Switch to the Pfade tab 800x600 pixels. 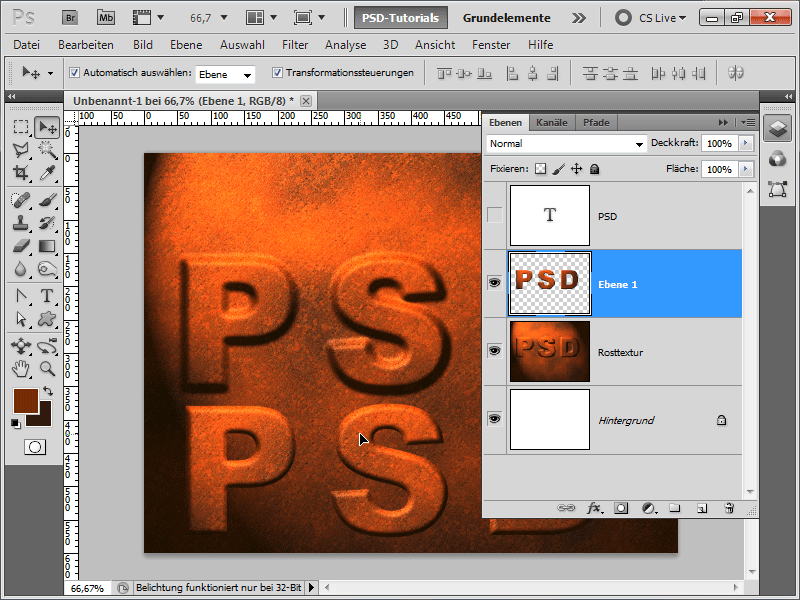pos(596,122)
